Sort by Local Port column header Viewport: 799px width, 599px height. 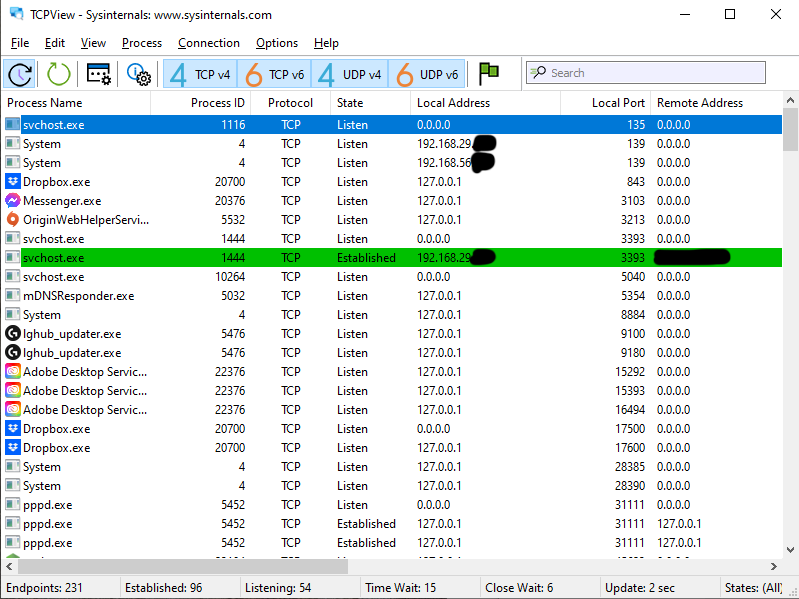tap(605, 103)
